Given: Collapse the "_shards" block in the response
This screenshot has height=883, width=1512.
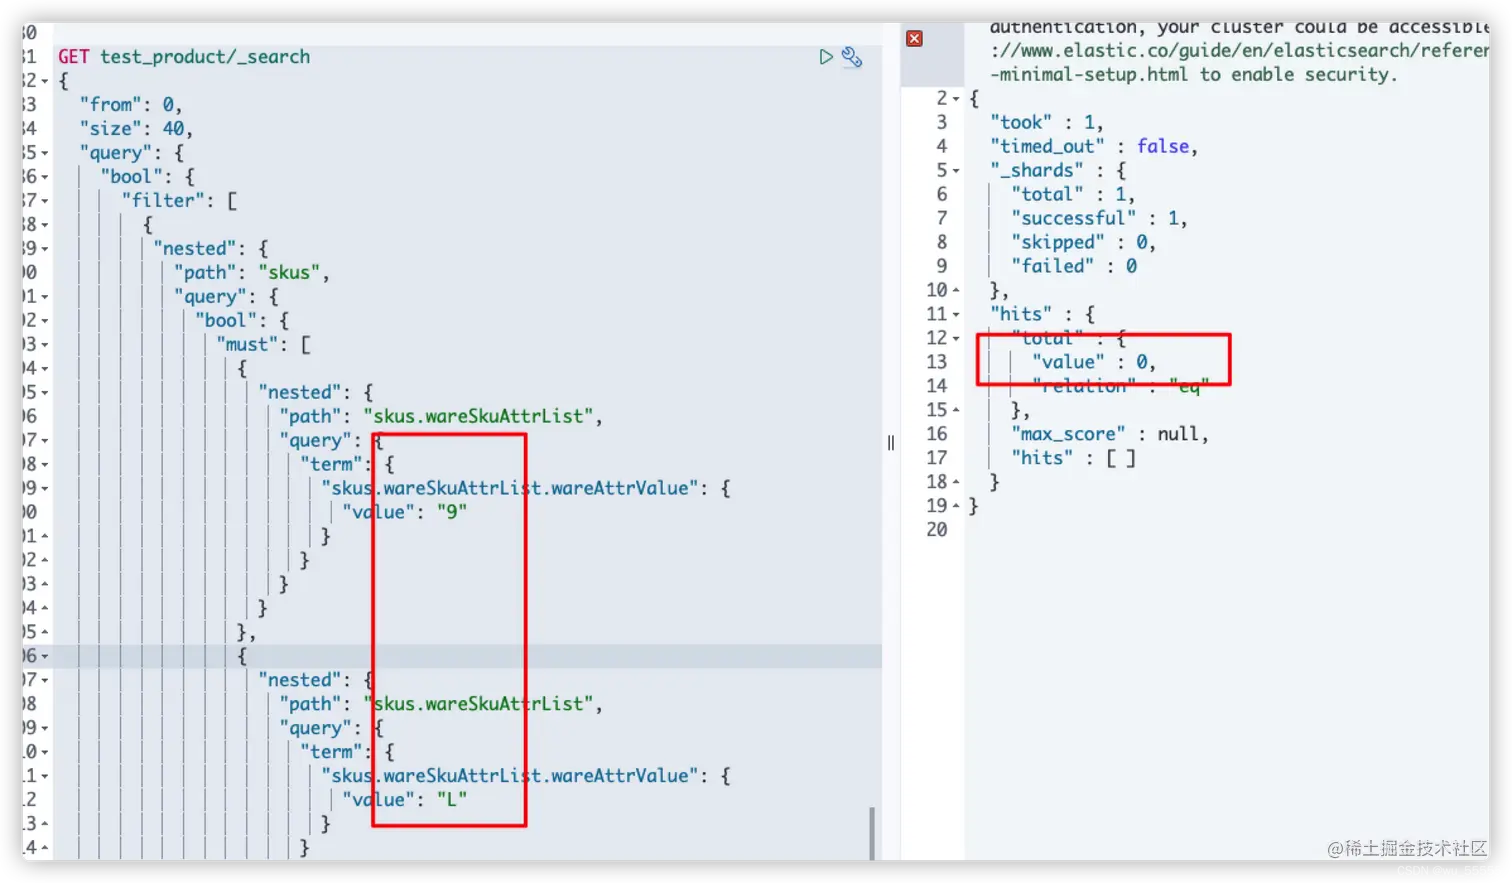Looking at the screenshot, I should pos(956,171).
